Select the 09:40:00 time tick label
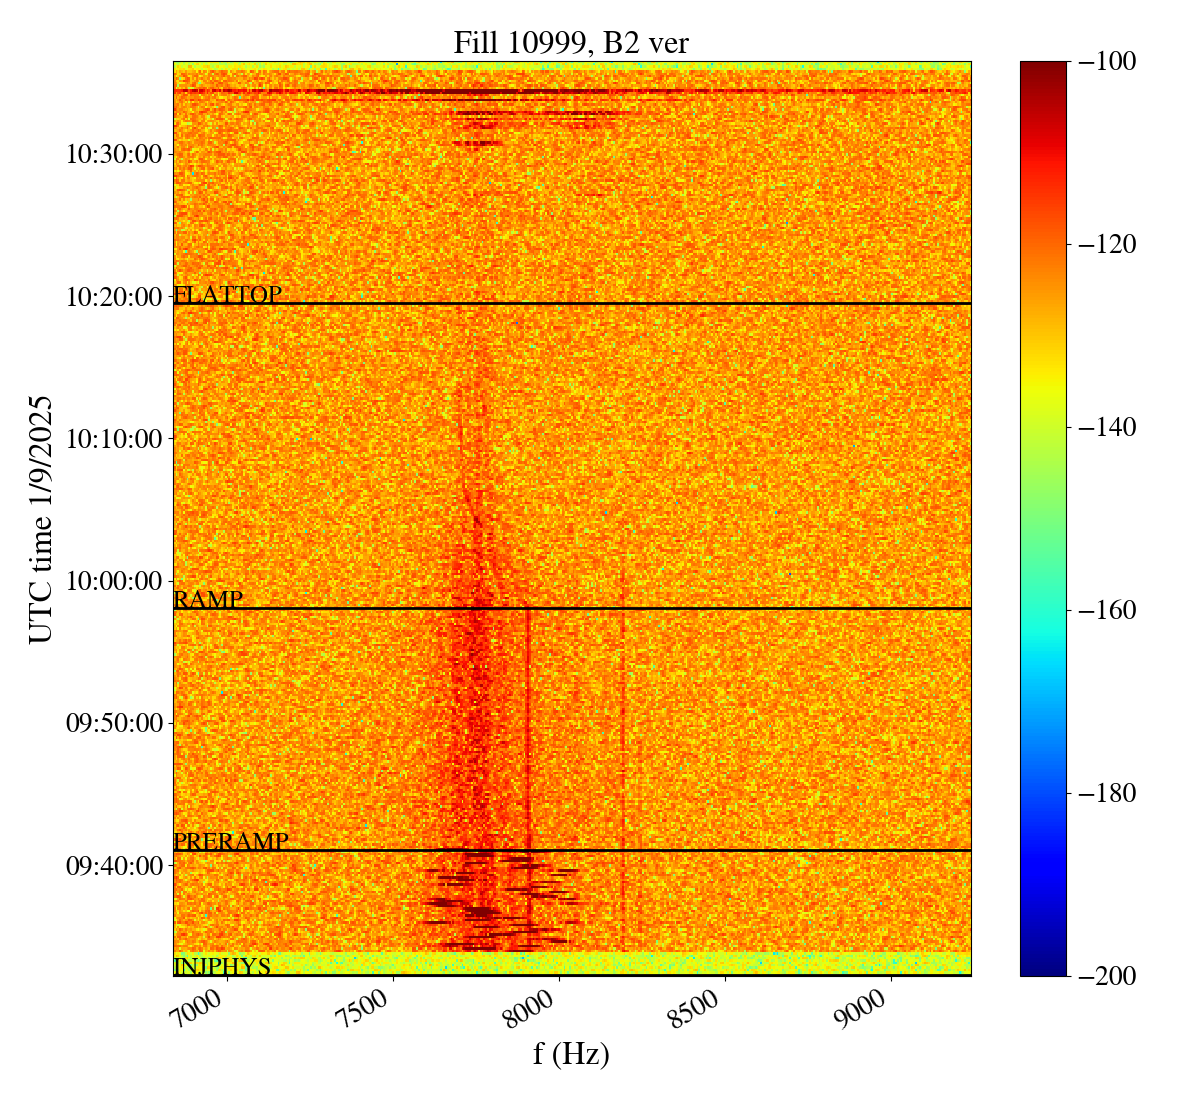The width and height of the screenshot is (1200, 1100). 113,865
